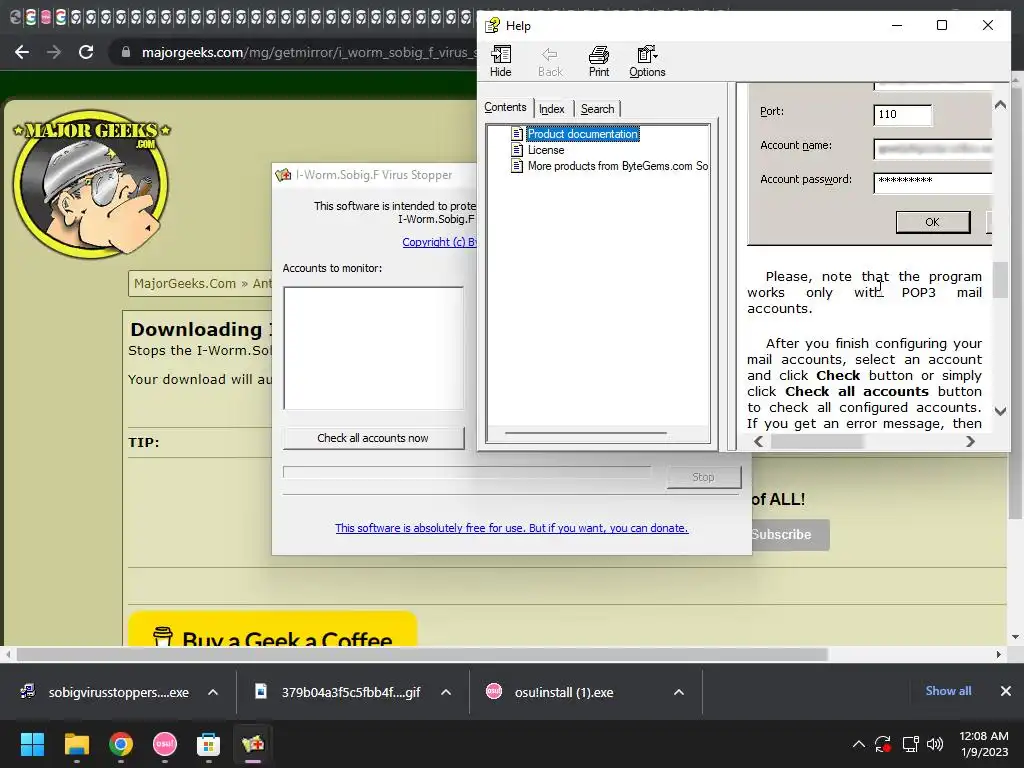Open More products from ByteGems.com topic
The image size is (1024, 768).
click(x=618, y=166)
